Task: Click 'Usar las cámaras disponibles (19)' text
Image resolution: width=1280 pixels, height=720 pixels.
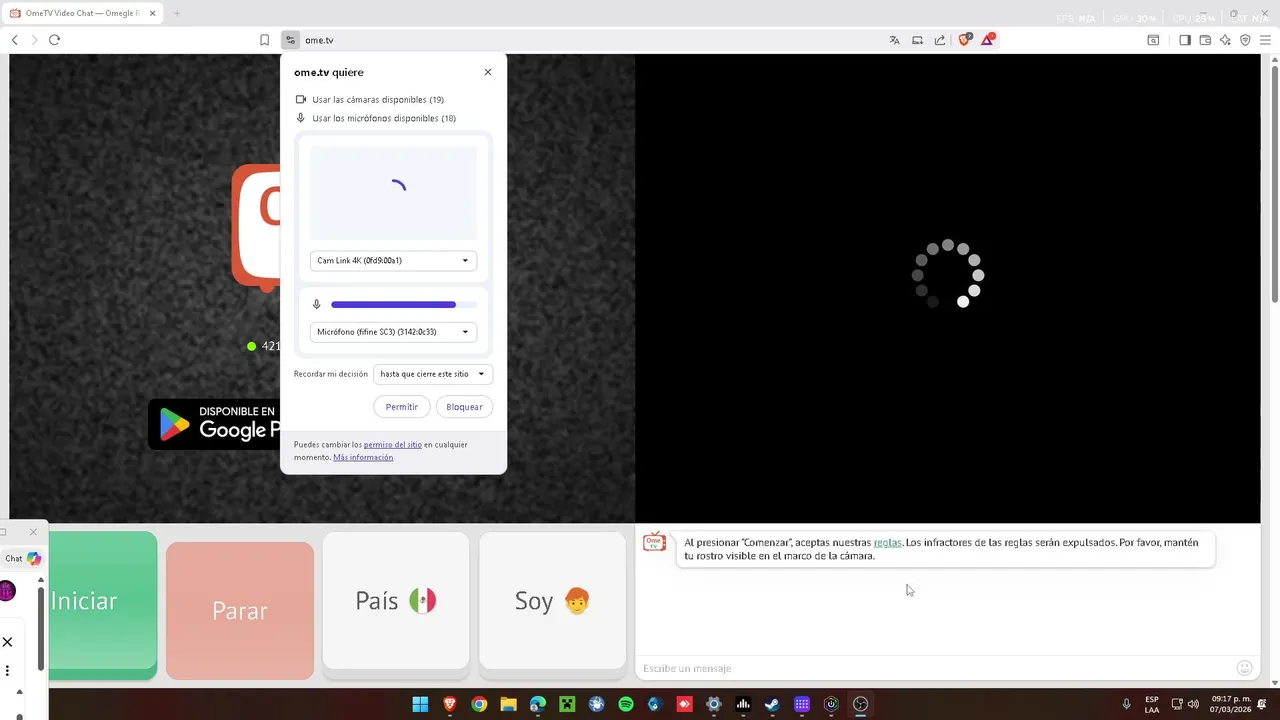Action: [x=378, y=100]
